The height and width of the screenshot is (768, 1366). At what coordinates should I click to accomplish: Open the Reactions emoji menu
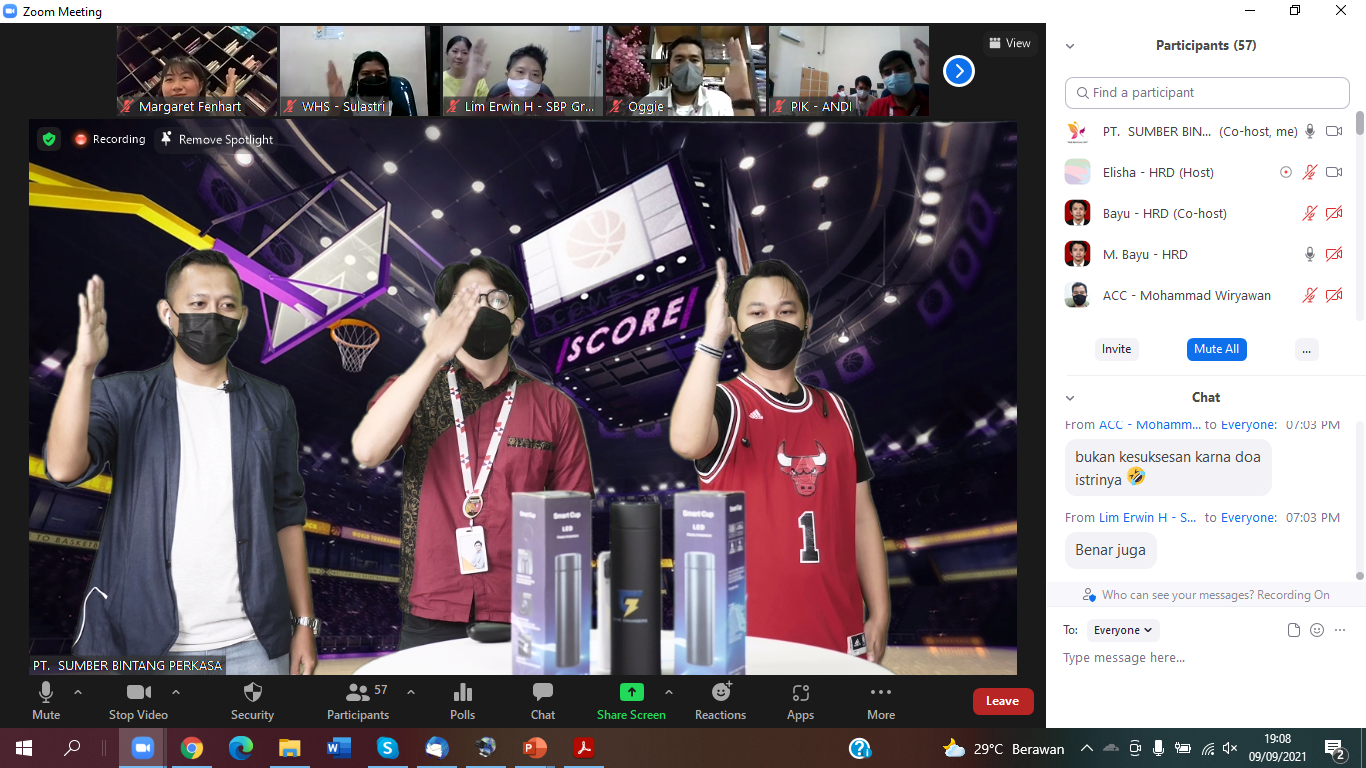720,700
